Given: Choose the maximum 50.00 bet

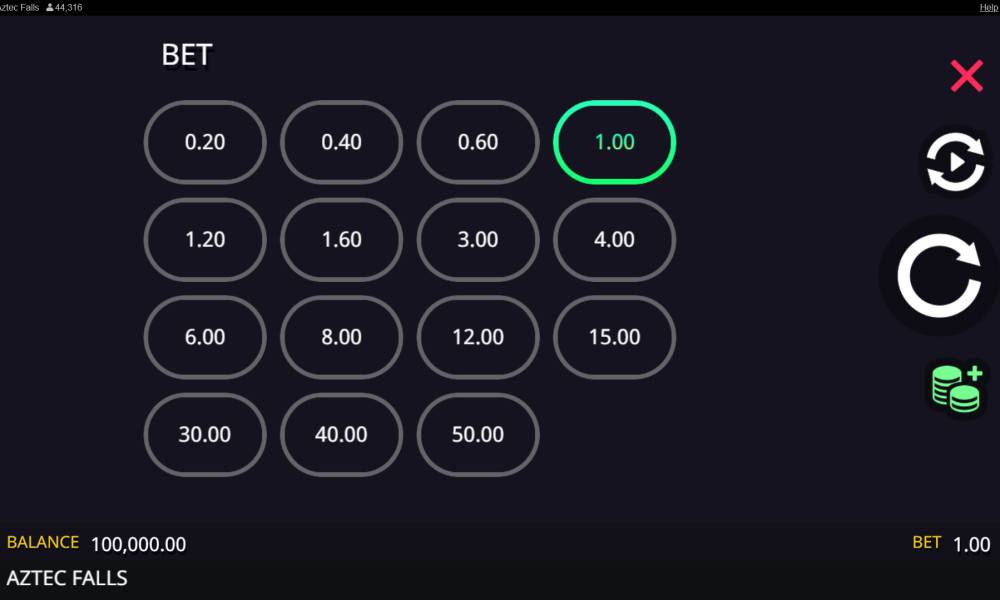Looking at the screenshot, I should click(x=478, y=435).
